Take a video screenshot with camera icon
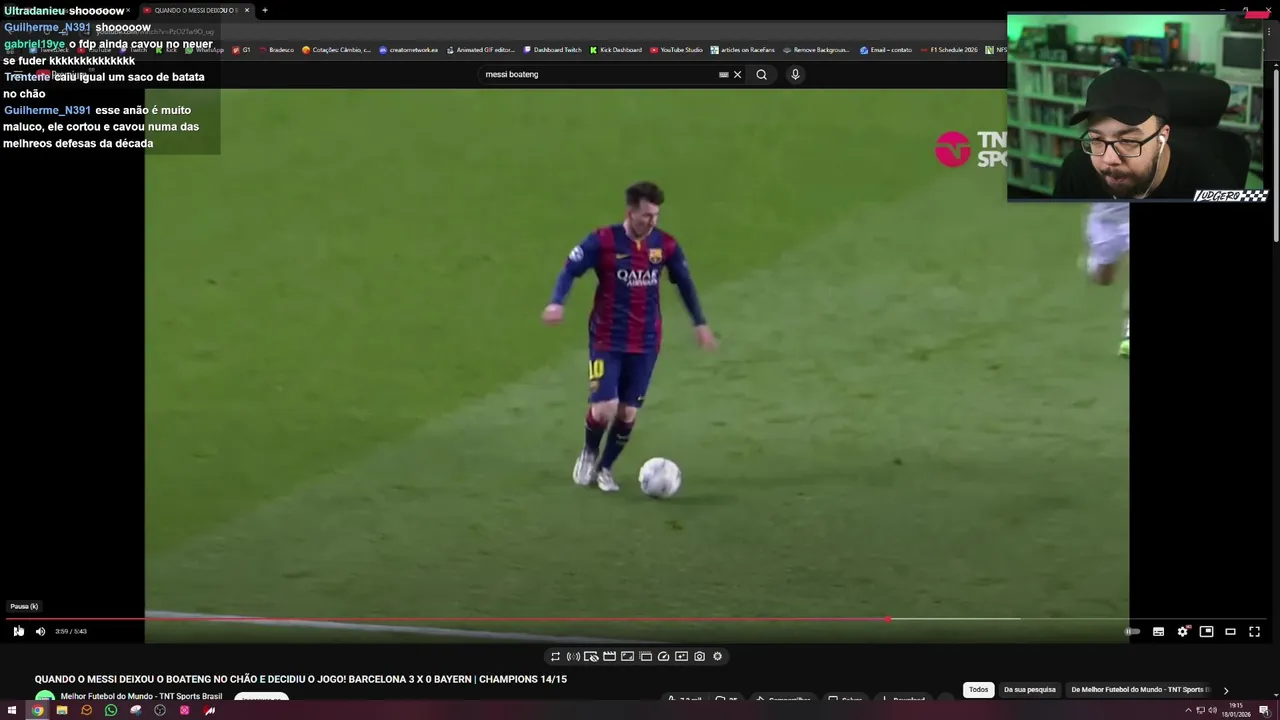 [x=699, y=656]
